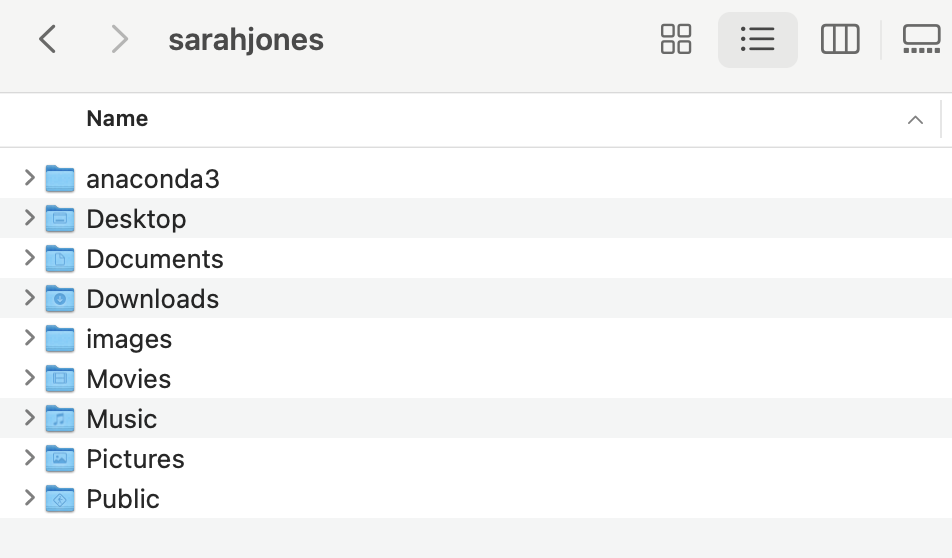
Task: Expand the Public folder
Action: click(30, 498)
